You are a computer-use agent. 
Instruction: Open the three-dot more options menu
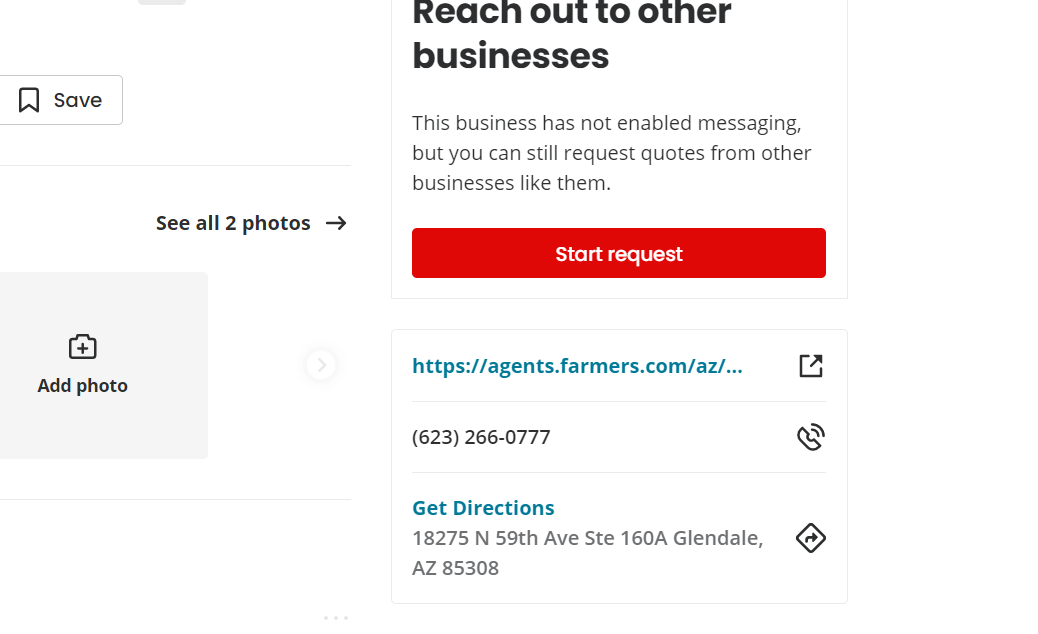pos(336,618)
